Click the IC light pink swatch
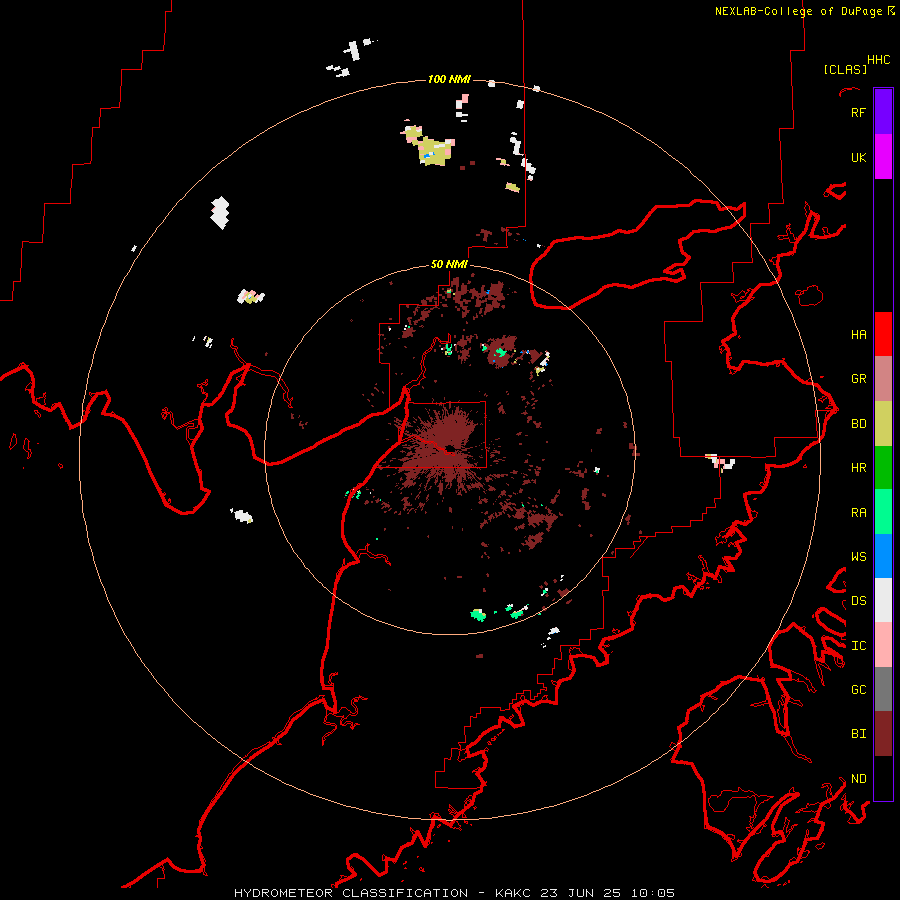The height and width of the screenshot is (900, 900). coord(883,645)
